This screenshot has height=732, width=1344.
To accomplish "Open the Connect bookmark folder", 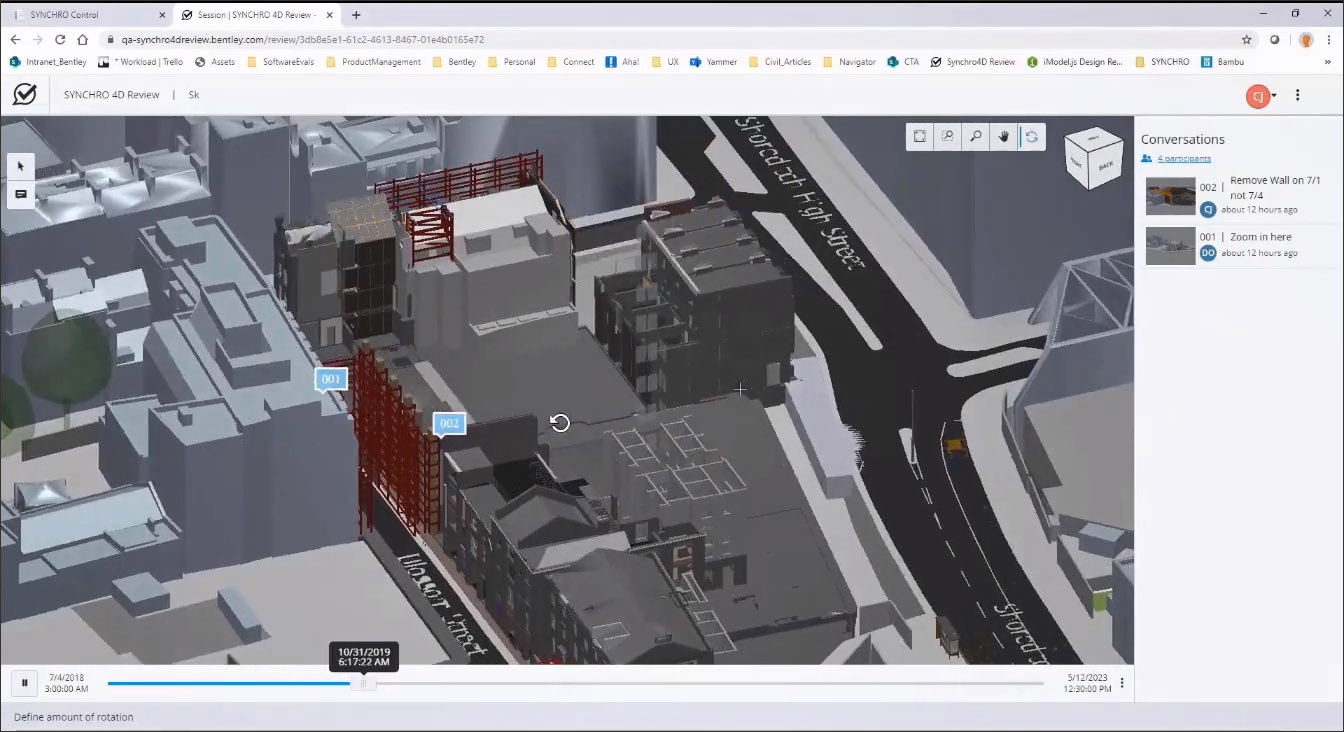I will point(571,62).
